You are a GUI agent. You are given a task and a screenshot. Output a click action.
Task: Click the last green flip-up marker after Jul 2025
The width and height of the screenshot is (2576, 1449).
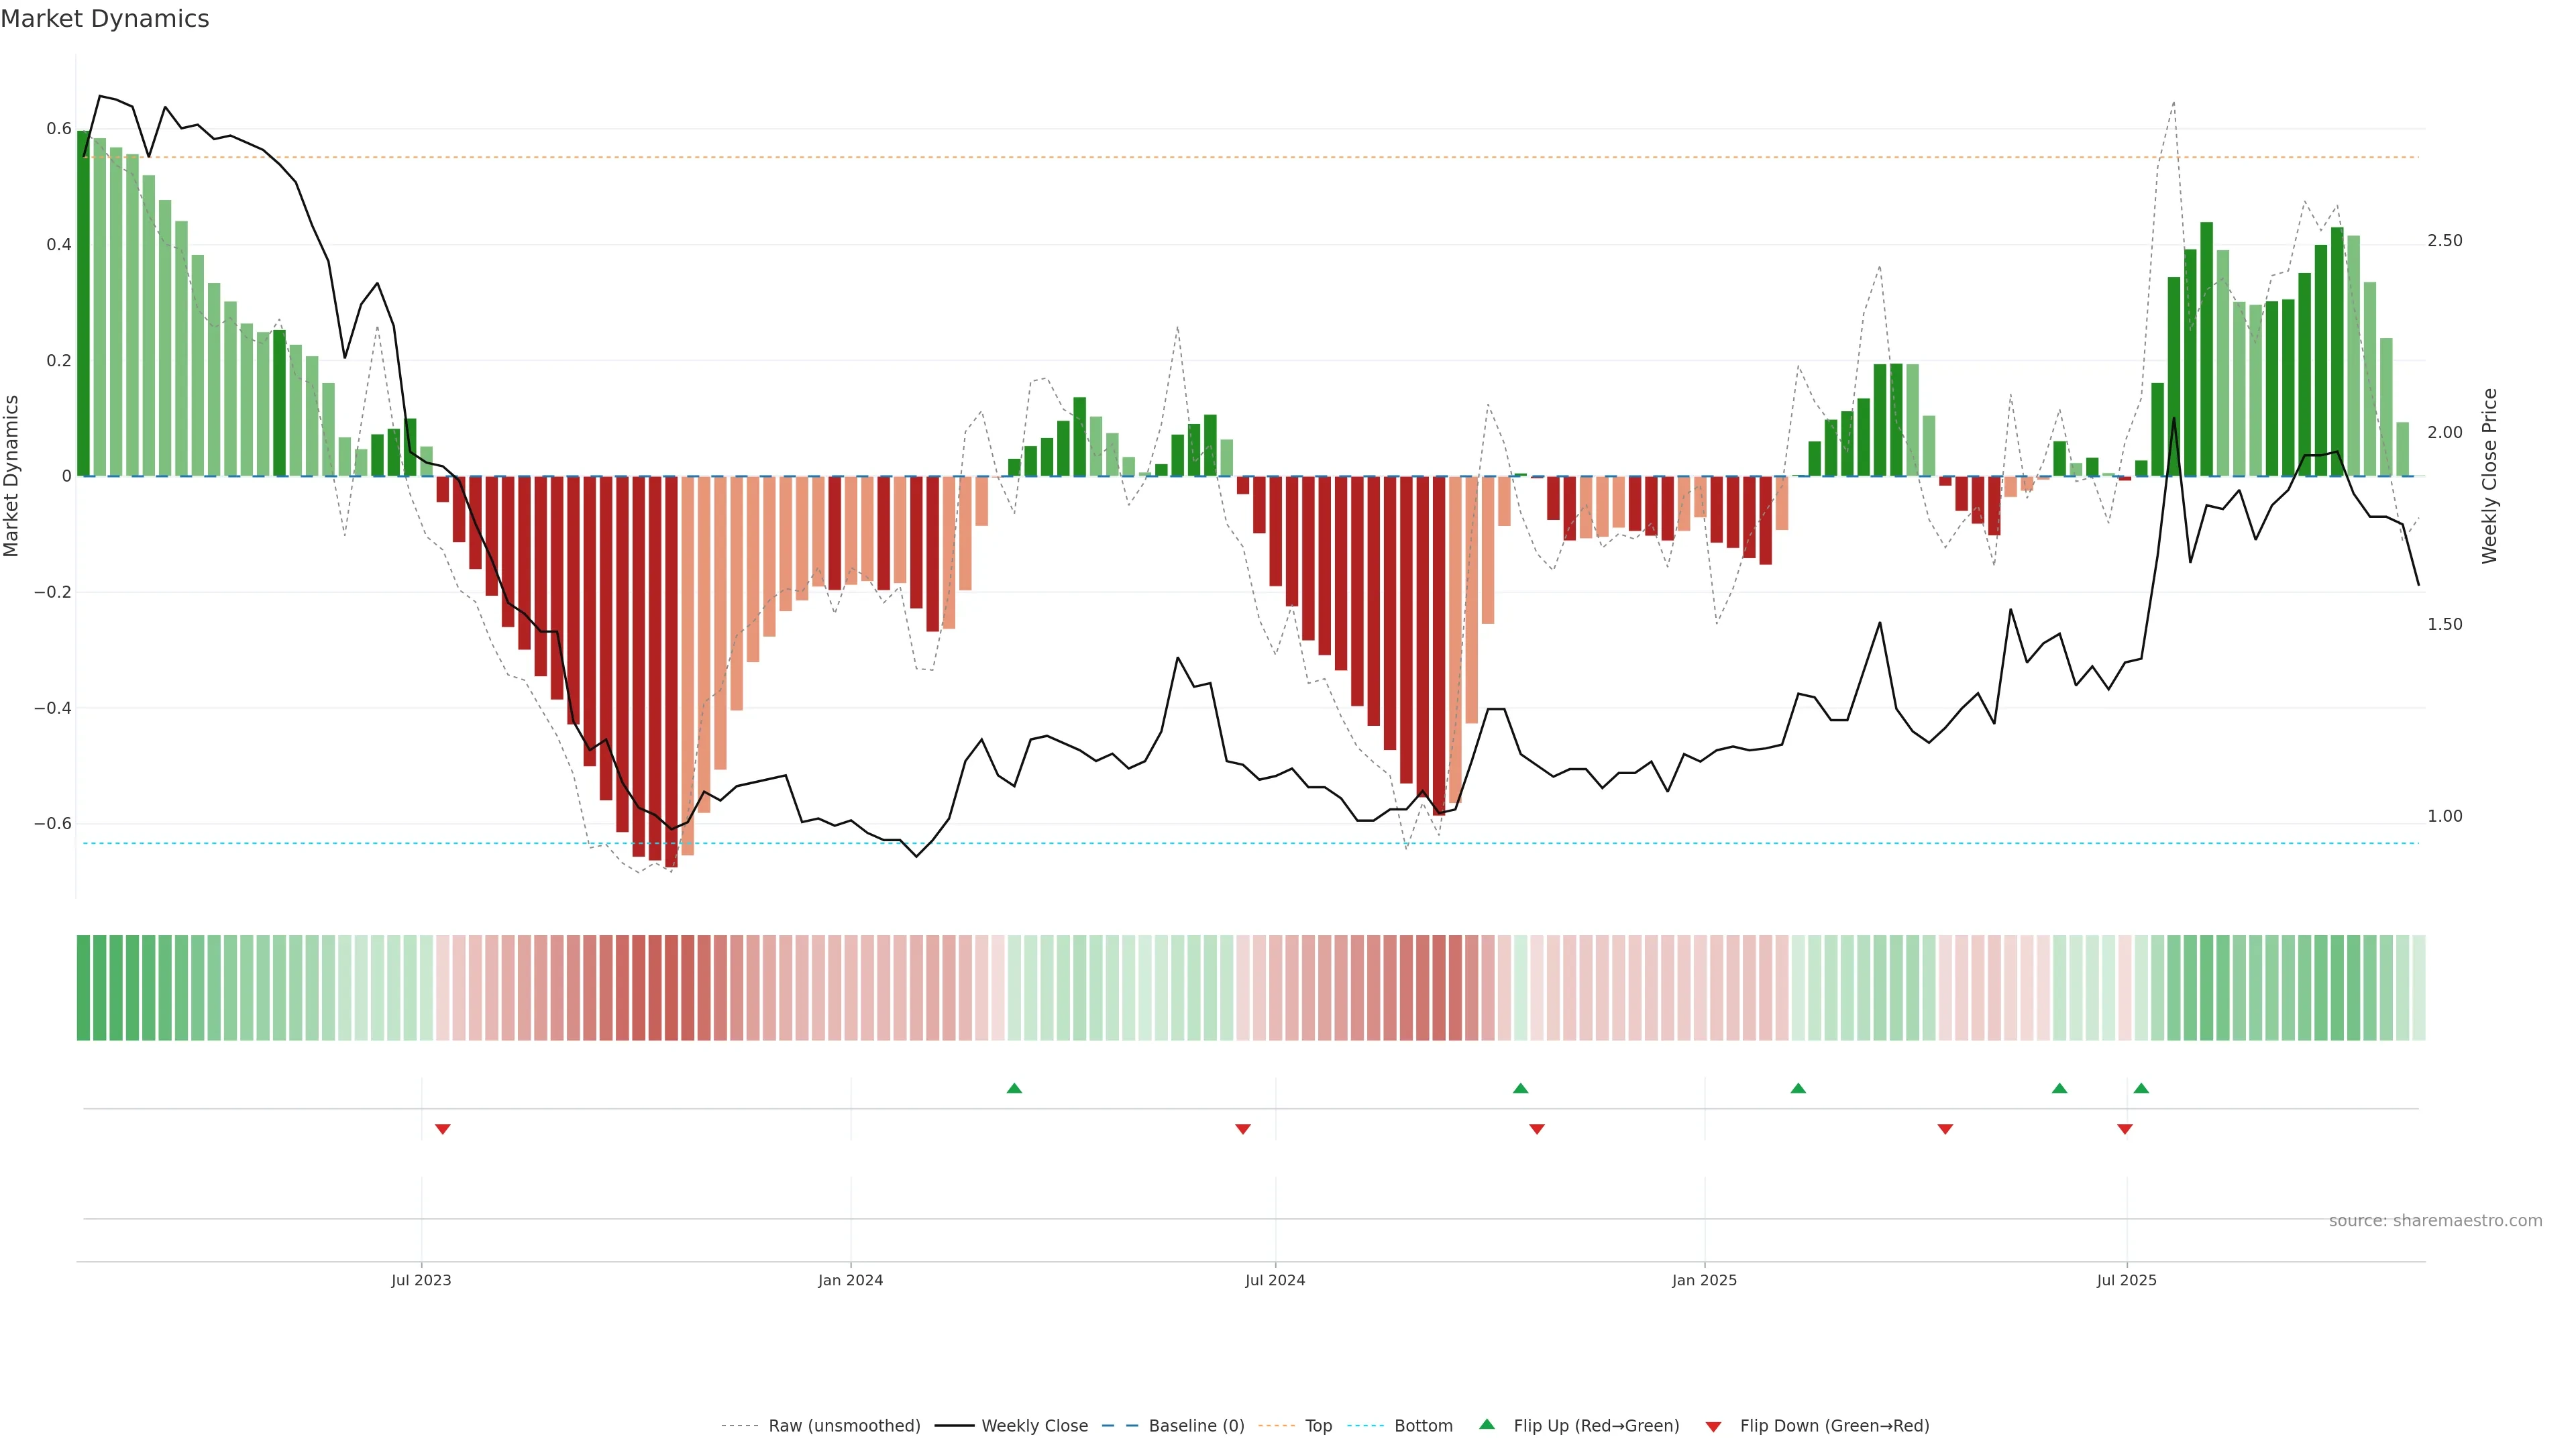tap(2141, 1088)
